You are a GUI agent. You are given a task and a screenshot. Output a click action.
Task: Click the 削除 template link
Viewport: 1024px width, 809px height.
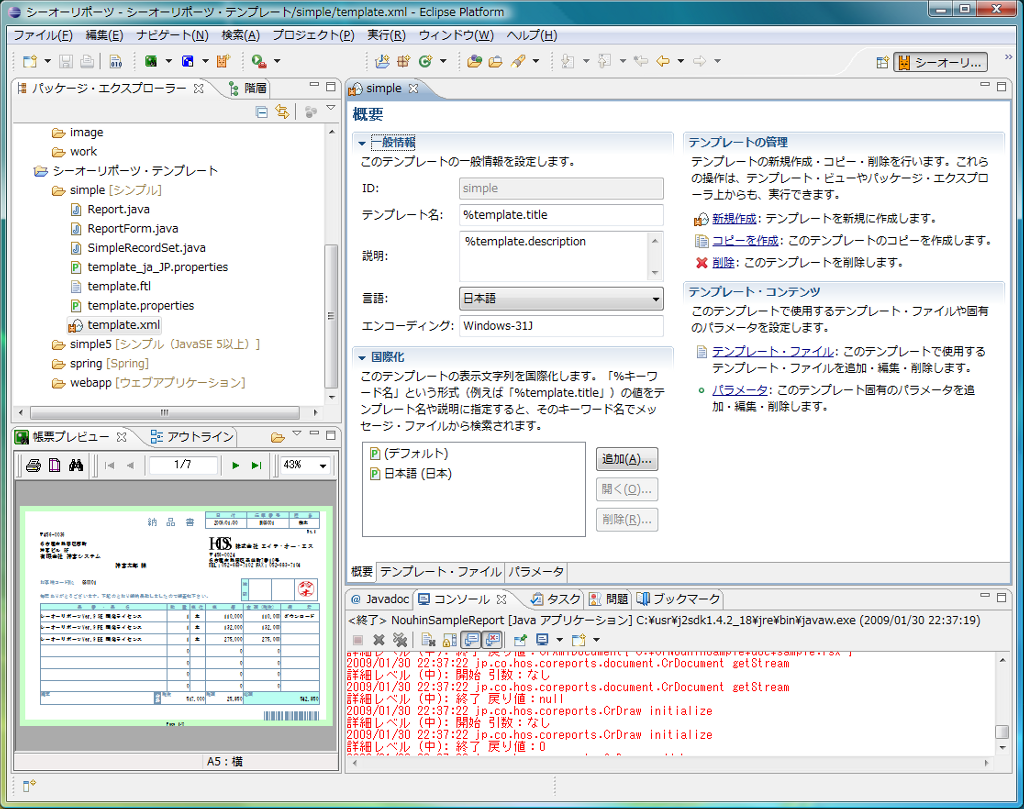pos(724,262)
